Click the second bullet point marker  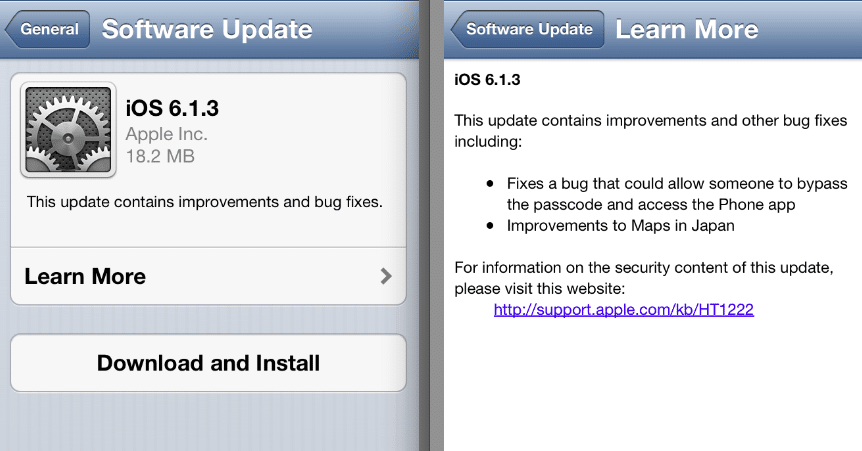(x=490, y=226)
